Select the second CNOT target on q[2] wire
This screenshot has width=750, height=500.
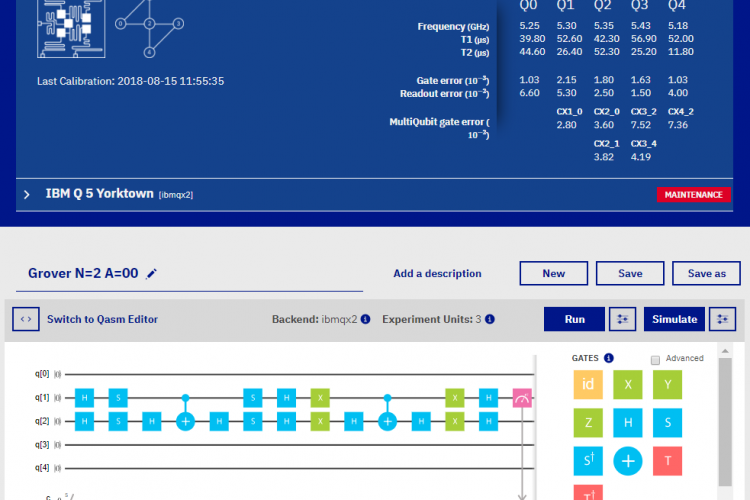coord(387,422)
